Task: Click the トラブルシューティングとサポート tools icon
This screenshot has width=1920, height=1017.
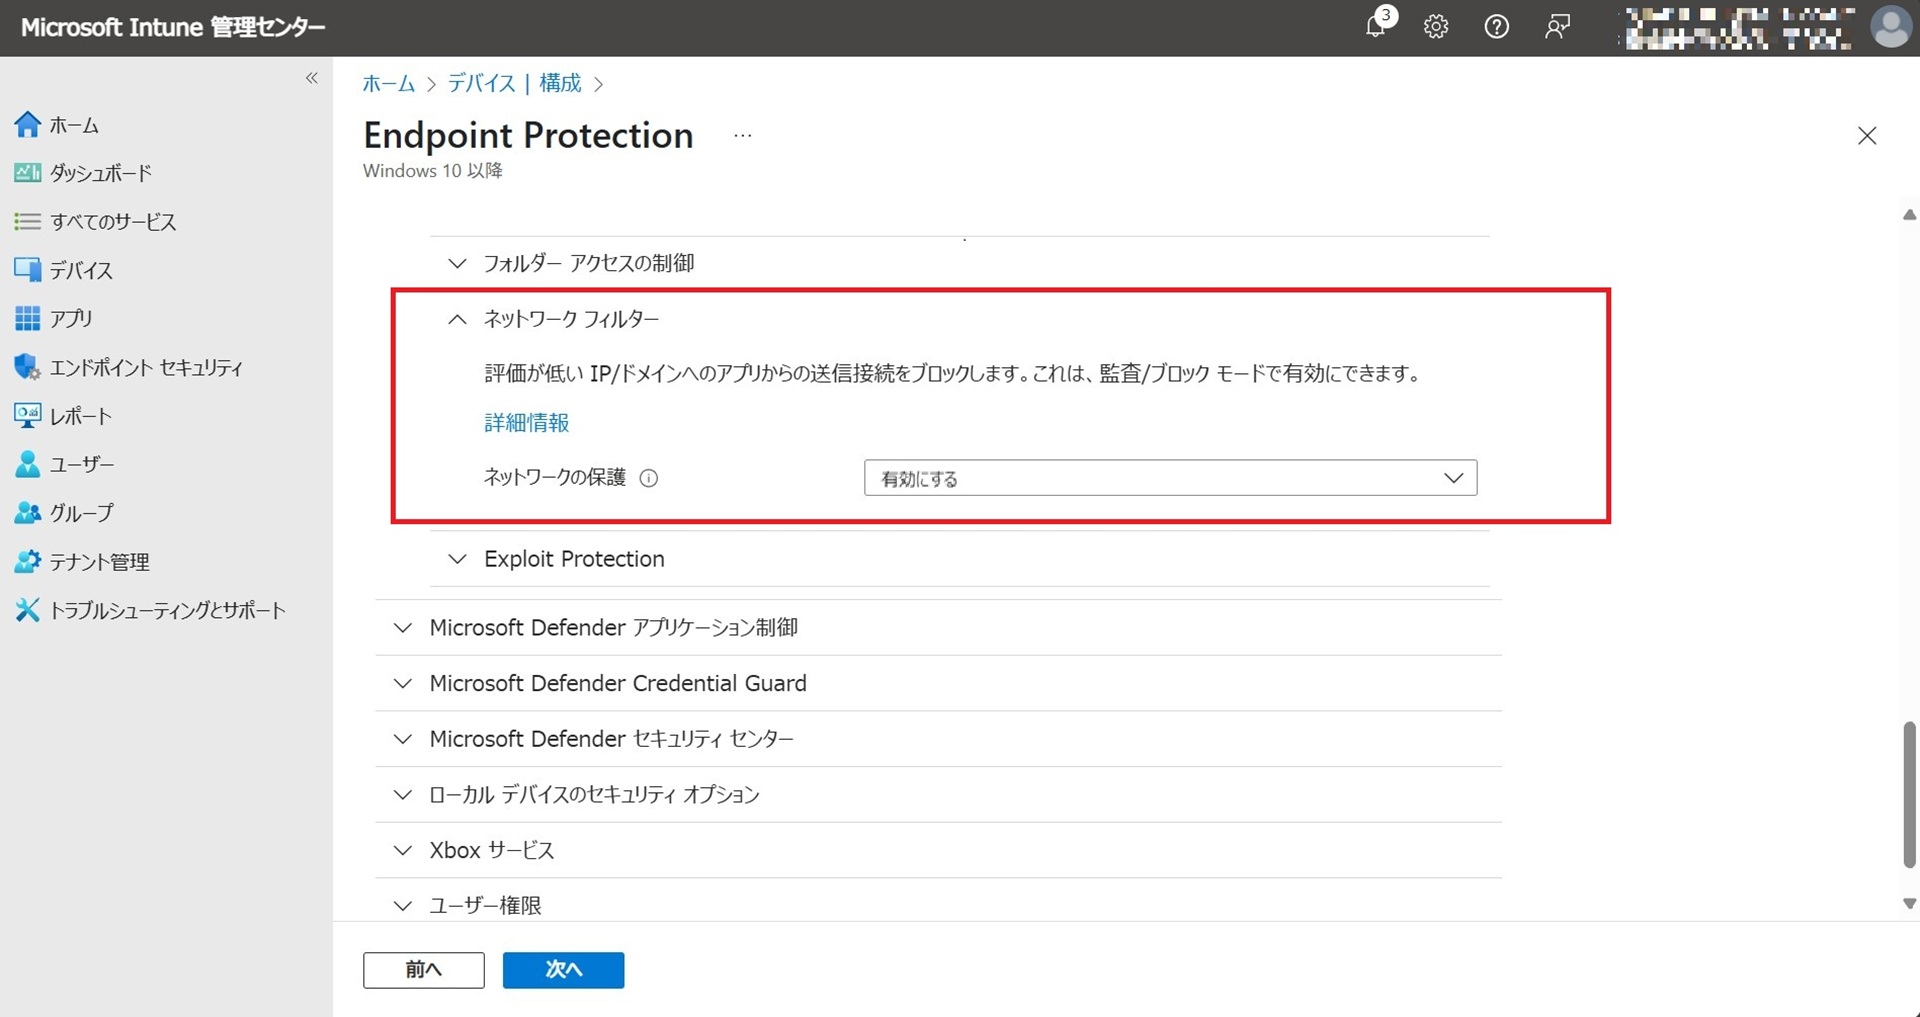Action: 28,610
